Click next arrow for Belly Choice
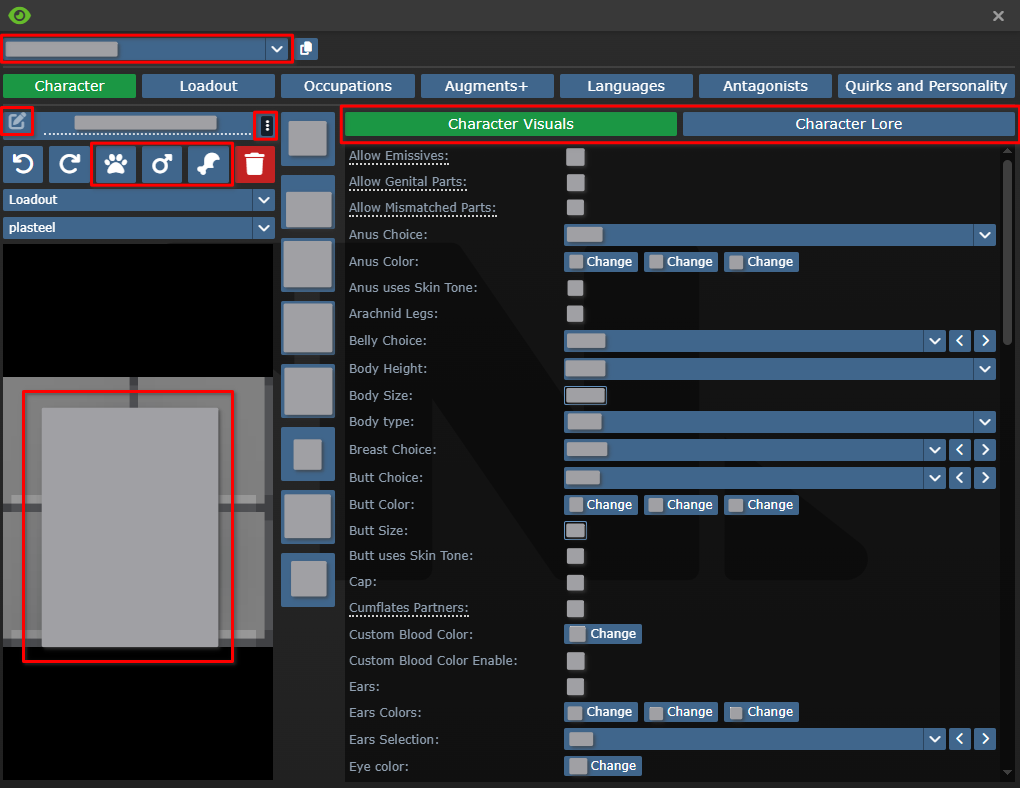The width and height of the screenshot is (1020, 788). point(985,341)
